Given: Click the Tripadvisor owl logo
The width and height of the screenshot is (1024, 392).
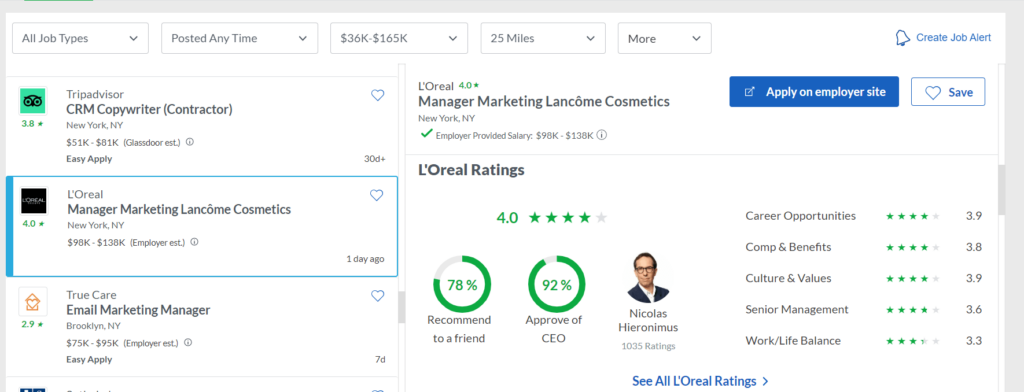Looking at the screenshot, I should pyautogui.click(x=33, y=101).
